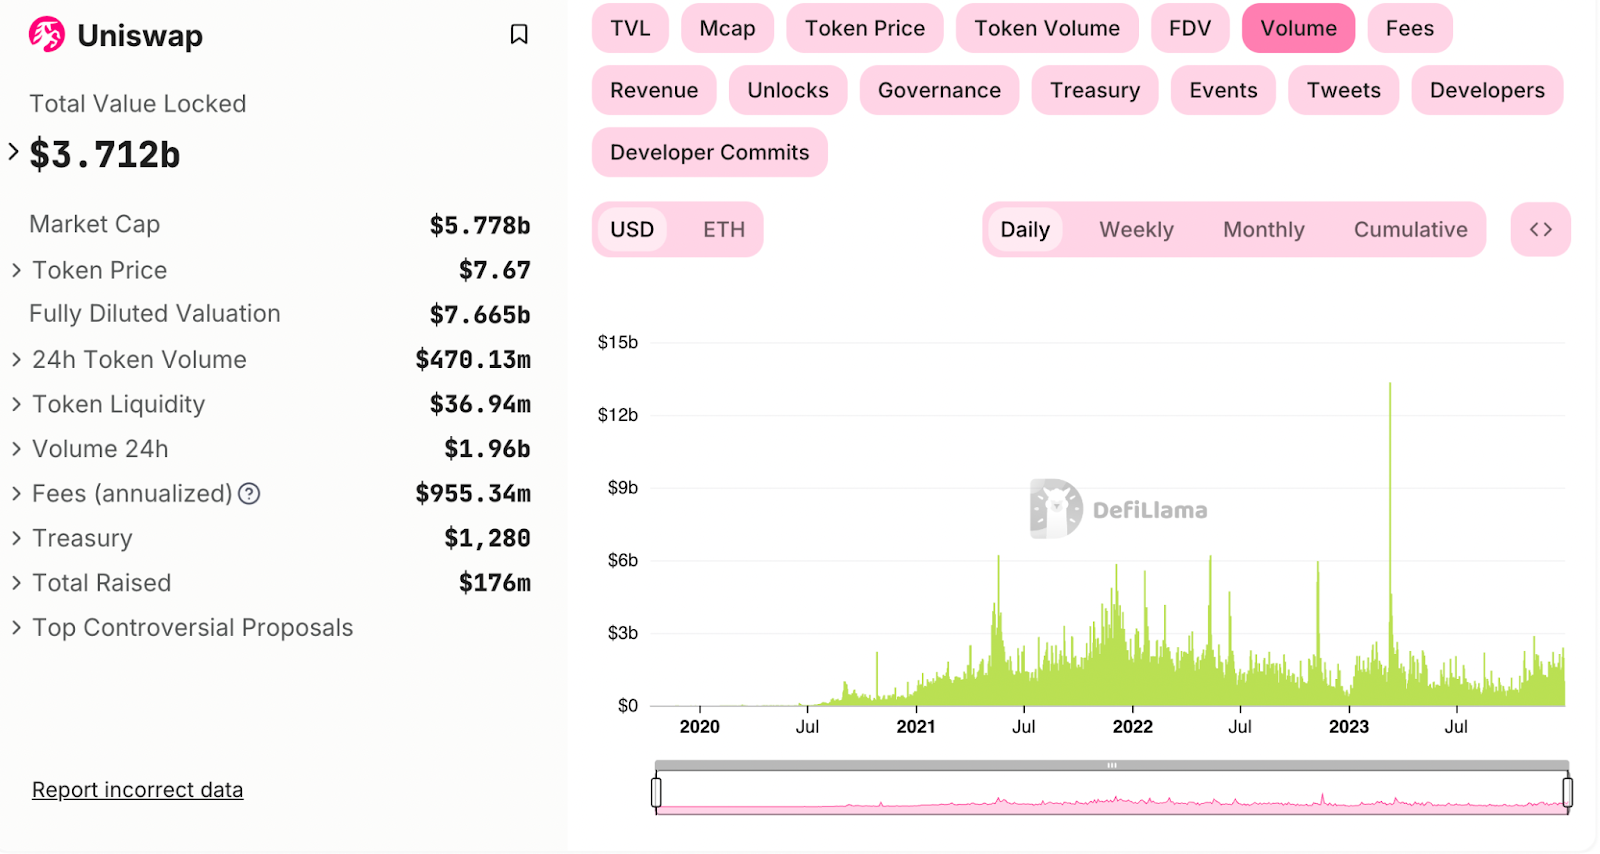Click the right range slider handle
Image resolution: width=1600 pixels, height=854 pixels.
(1567, 792)
